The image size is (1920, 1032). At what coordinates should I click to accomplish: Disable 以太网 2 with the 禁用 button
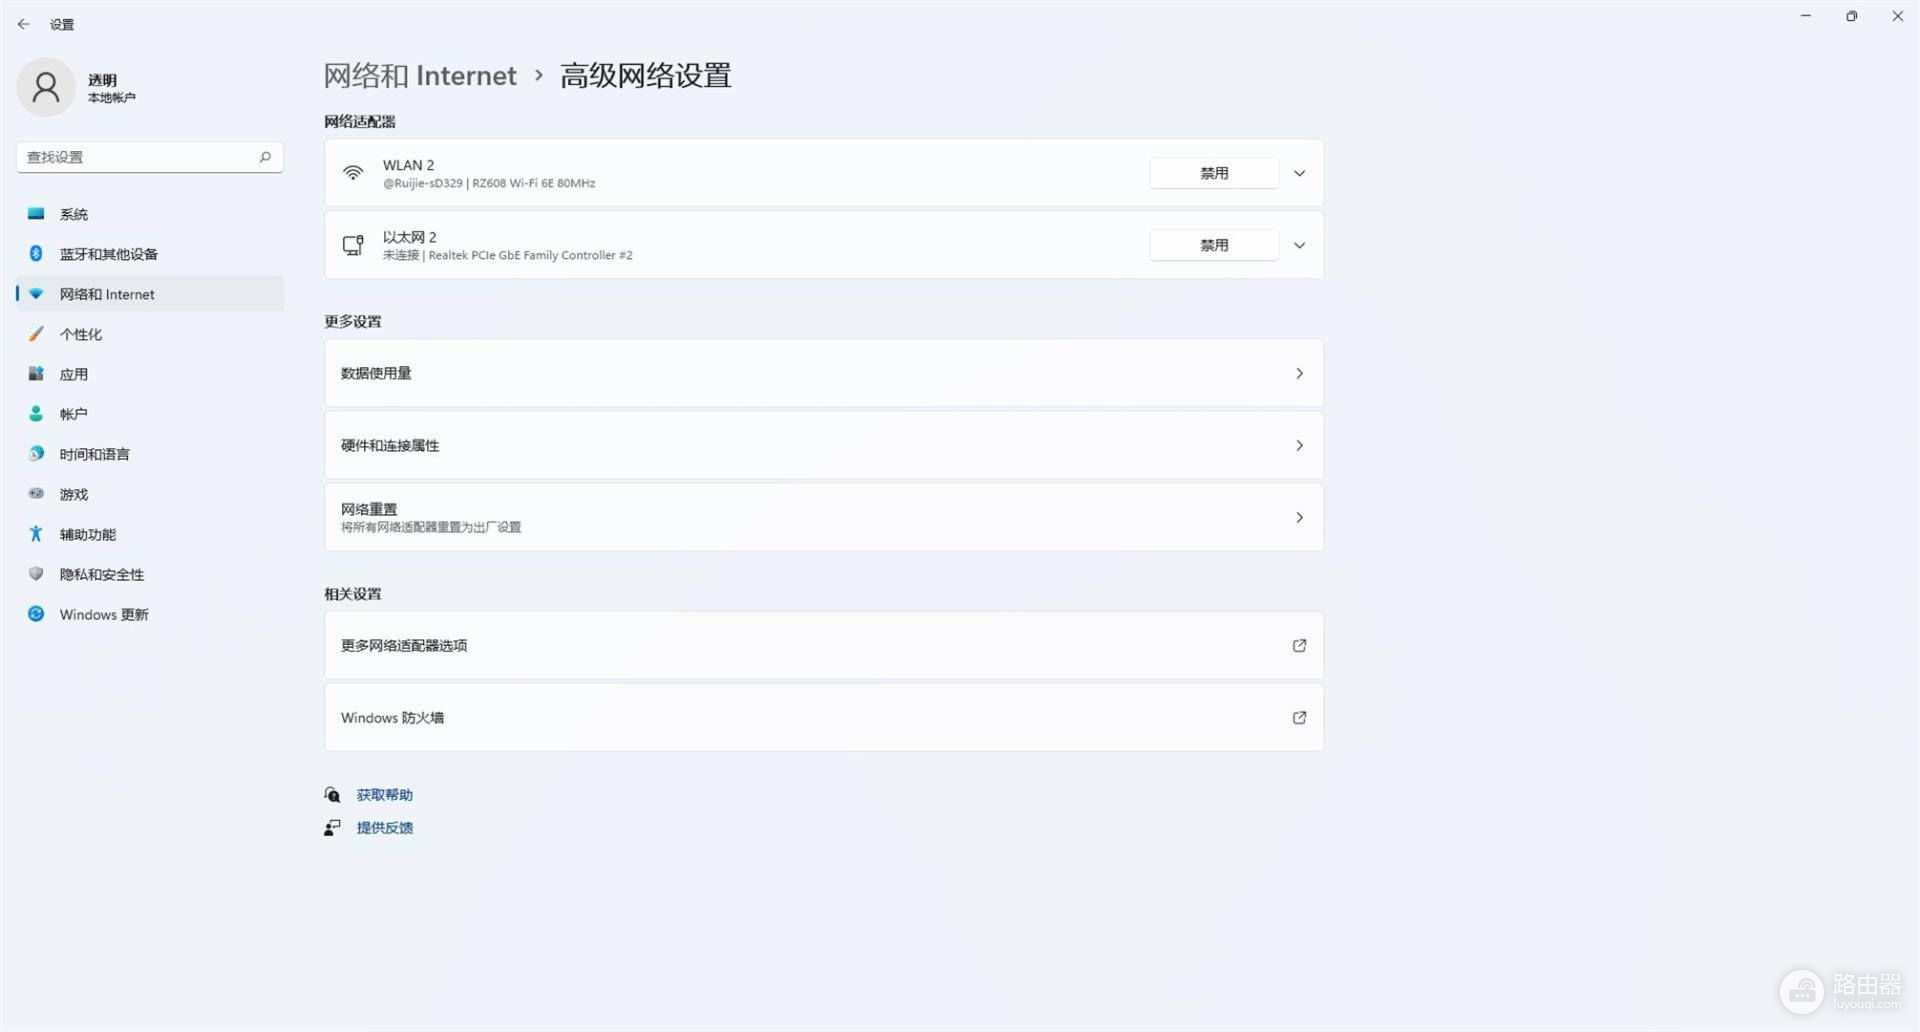click(x=1214, y=245)
